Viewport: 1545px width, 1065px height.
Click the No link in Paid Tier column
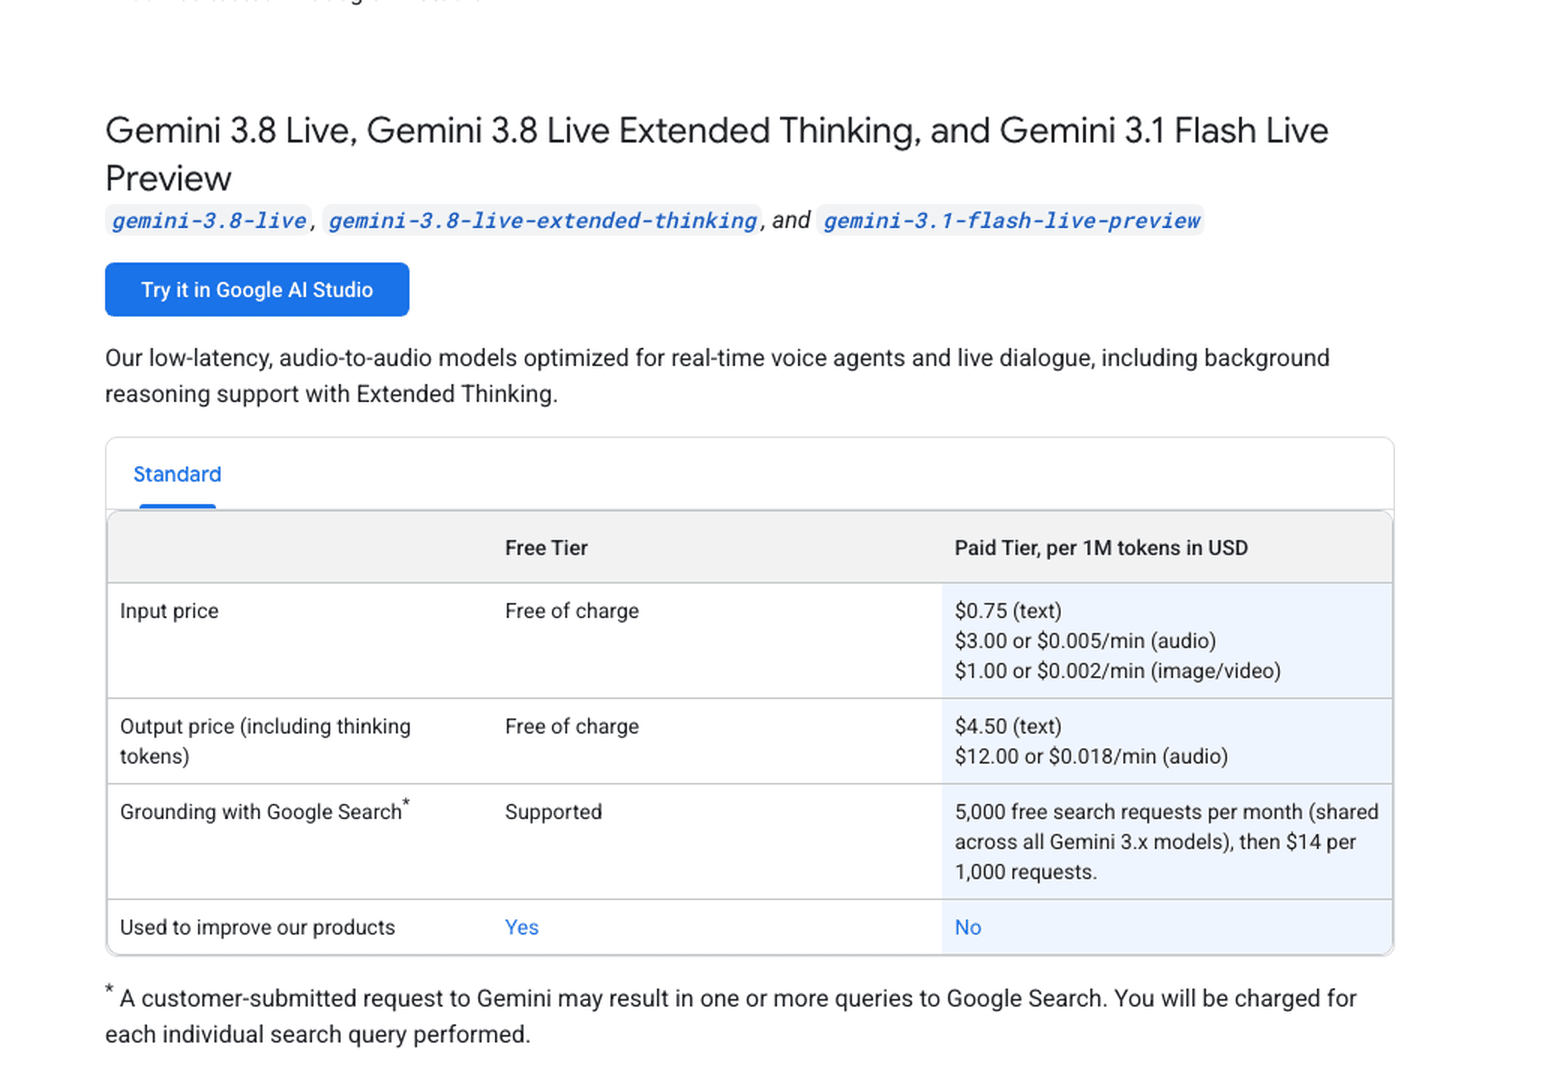pyautogui.click(x=968, y=927)
